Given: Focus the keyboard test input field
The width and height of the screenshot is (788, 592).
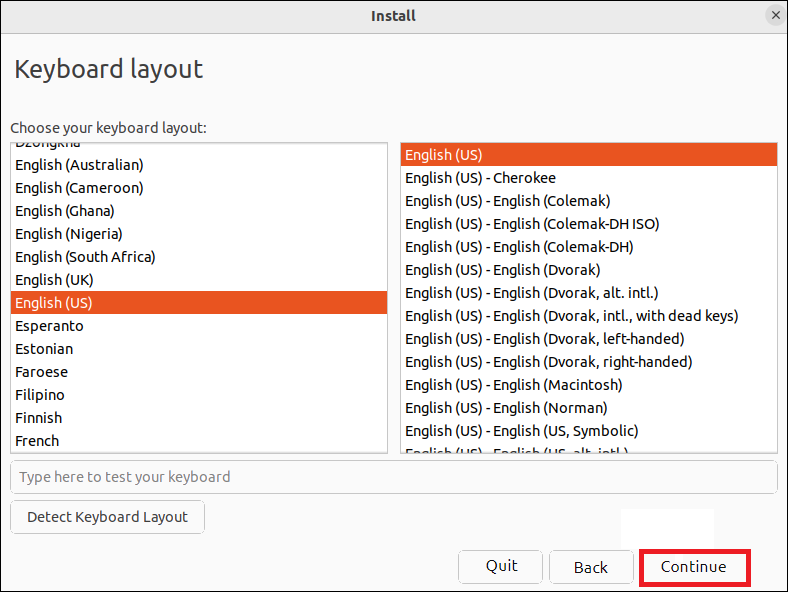Looking at the screenshot, I should point(393,477).
